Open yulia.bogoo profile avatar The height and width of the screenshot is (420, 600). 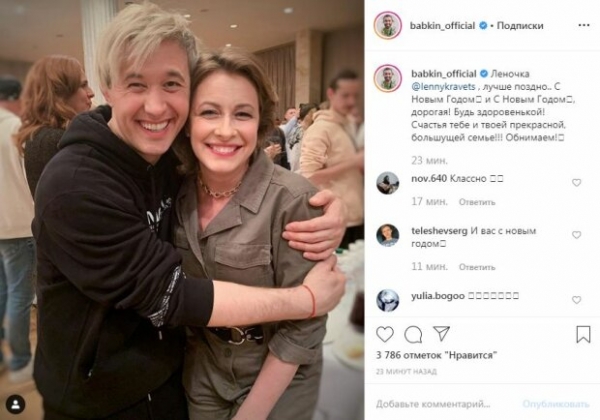[388, 300]
